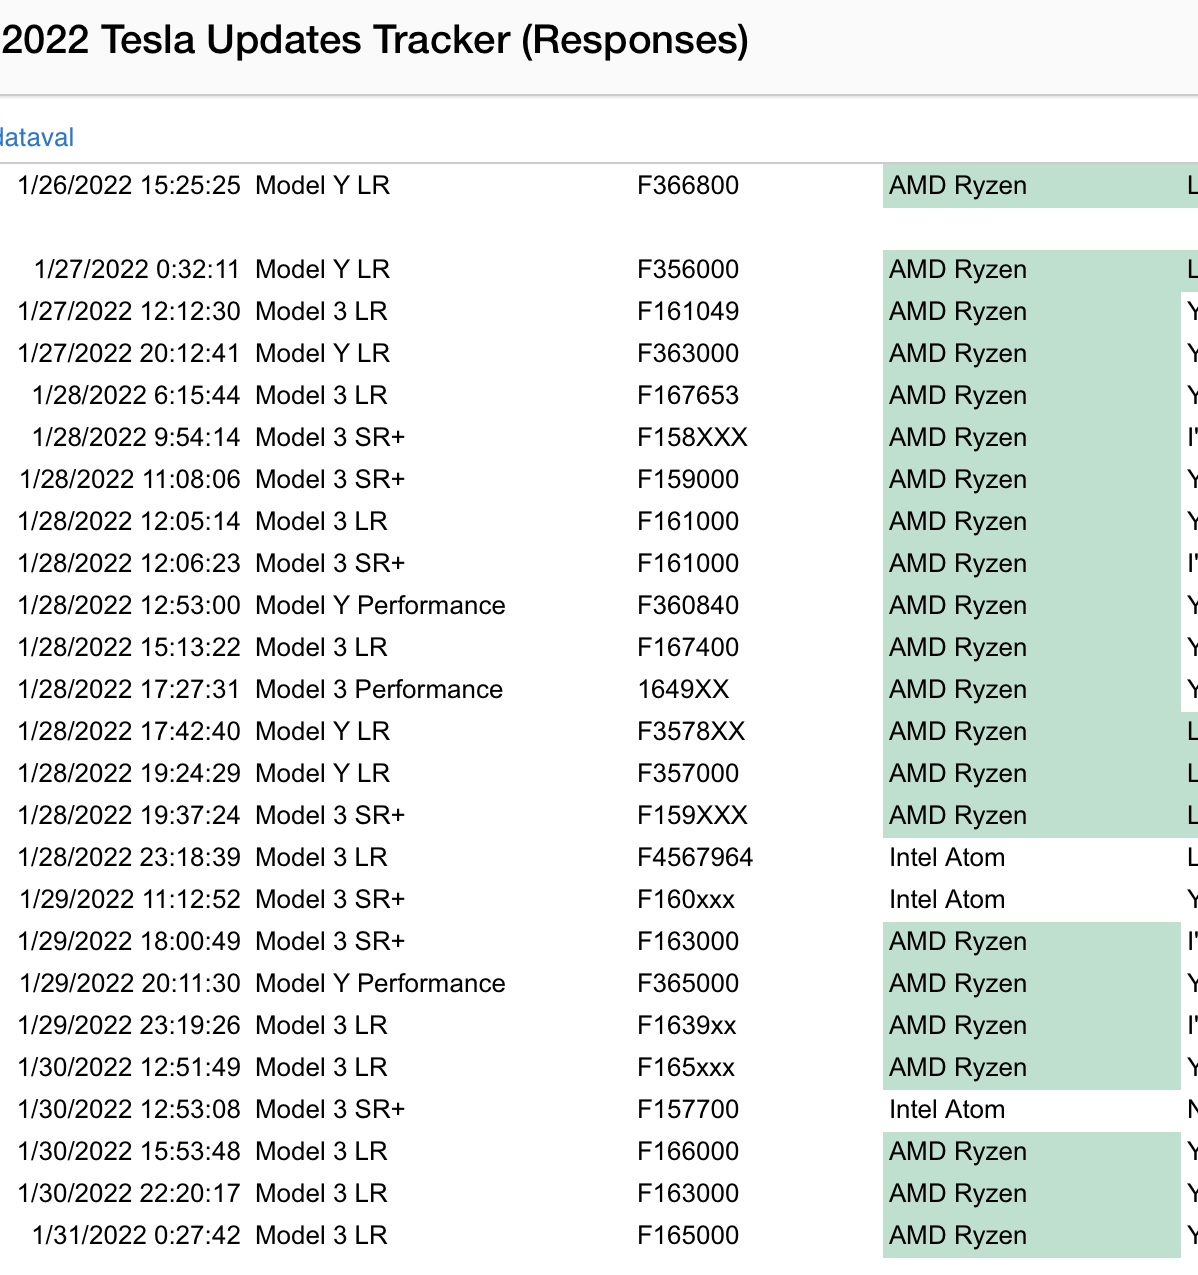Click Intel Atom cell in the F160xxx row
The height and width of the screenshot is (1275, 1198).
tap(947, 899)
